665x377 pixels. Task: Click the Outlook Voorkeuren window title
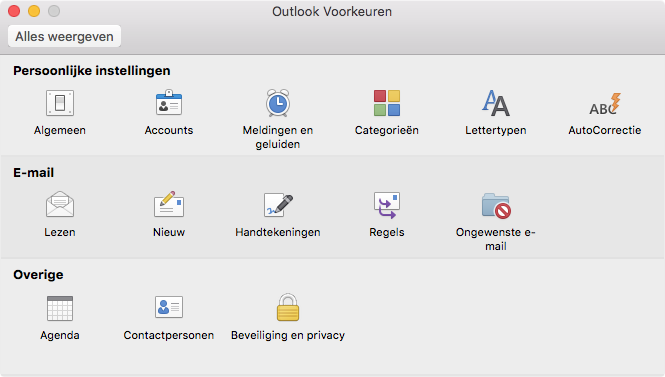[x=332, y=11]
